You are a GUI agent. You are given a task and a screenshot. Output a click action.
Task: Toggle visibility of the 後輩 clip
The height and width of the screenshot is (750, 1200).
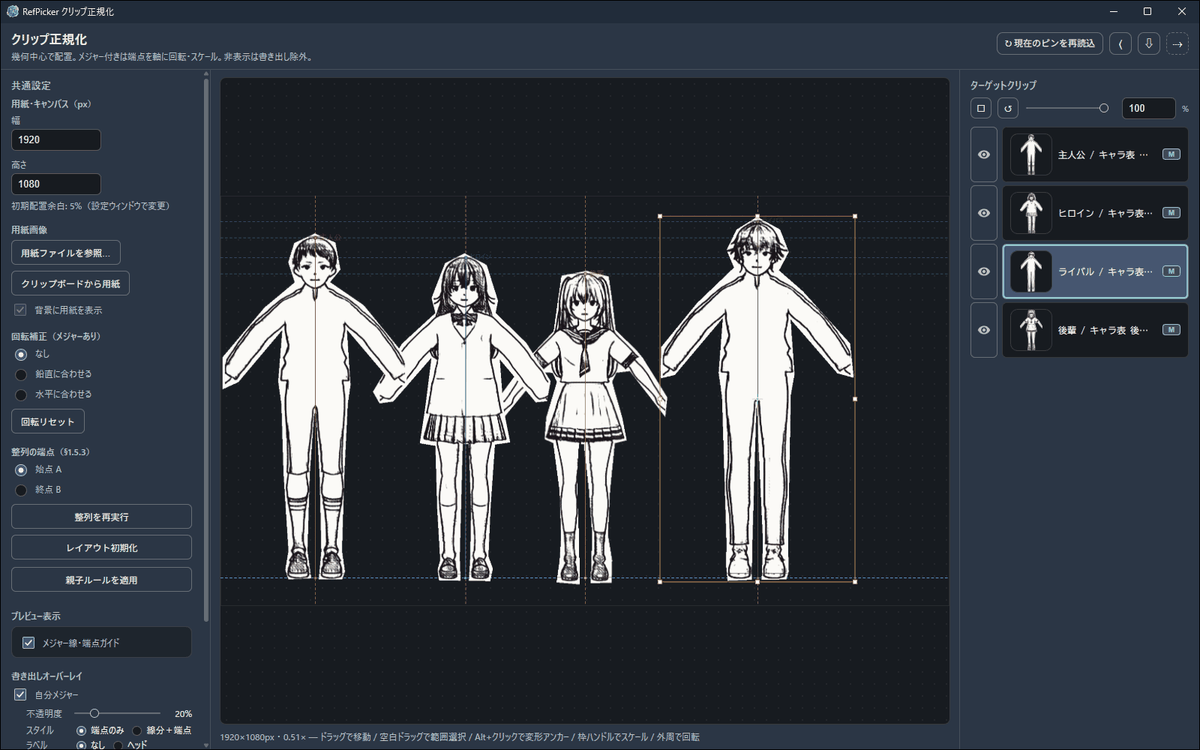point(984,329)
